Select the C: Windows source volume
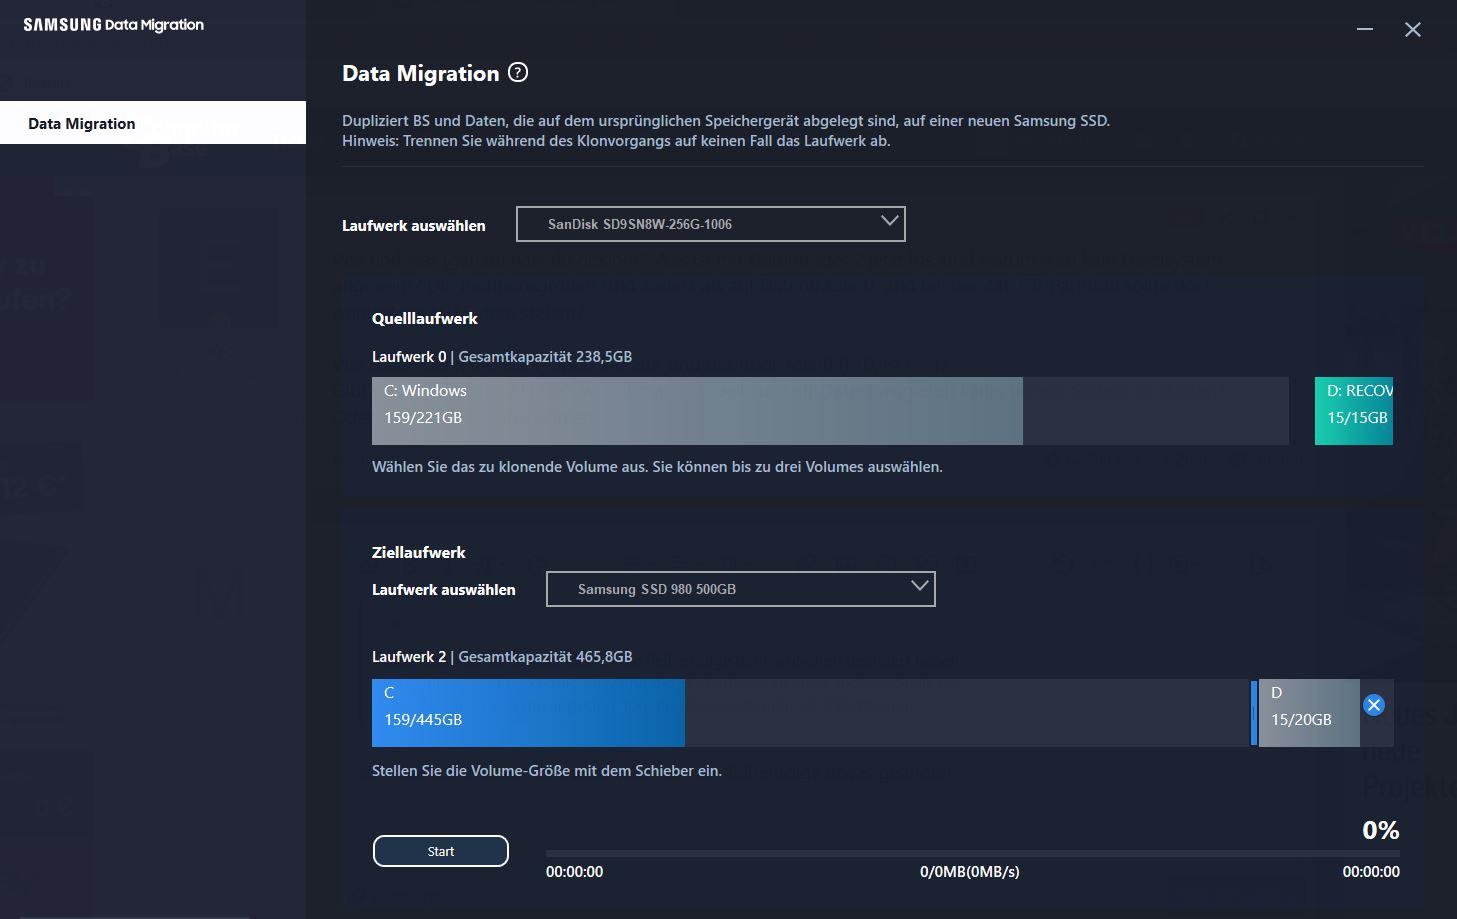 (x=830, y=411)
